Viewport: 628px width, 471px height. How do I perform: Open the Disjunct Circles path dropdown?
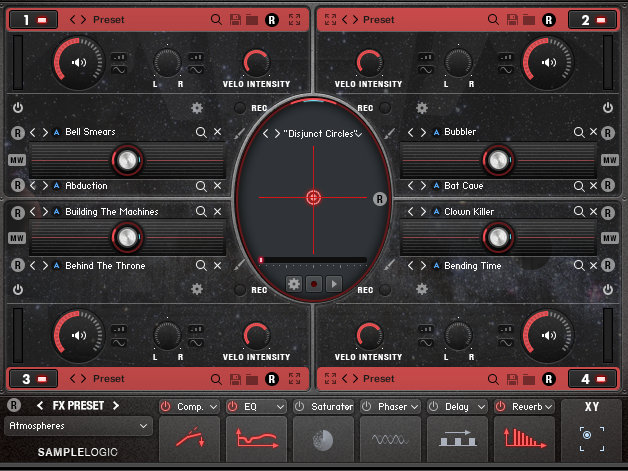358,135
